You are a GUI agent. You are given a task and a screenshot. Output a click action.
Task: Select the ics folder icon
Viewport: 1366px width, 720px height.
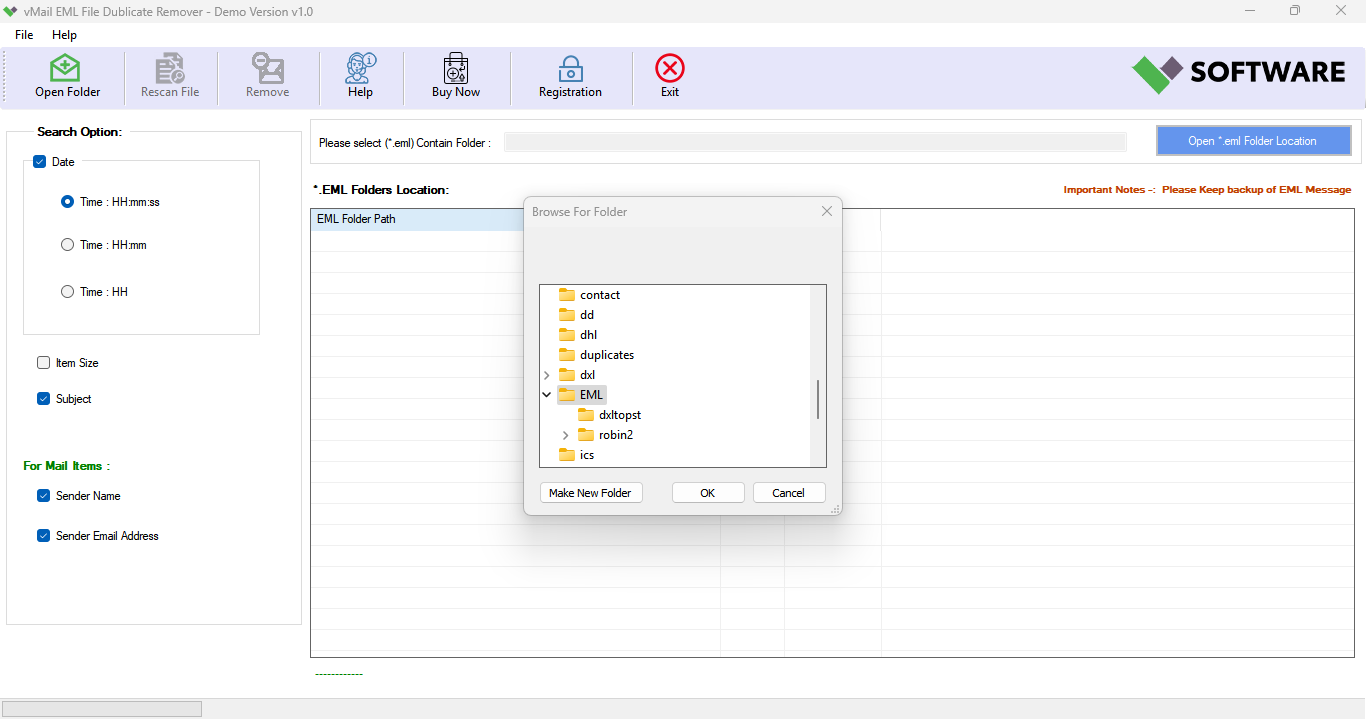[567, 455]
